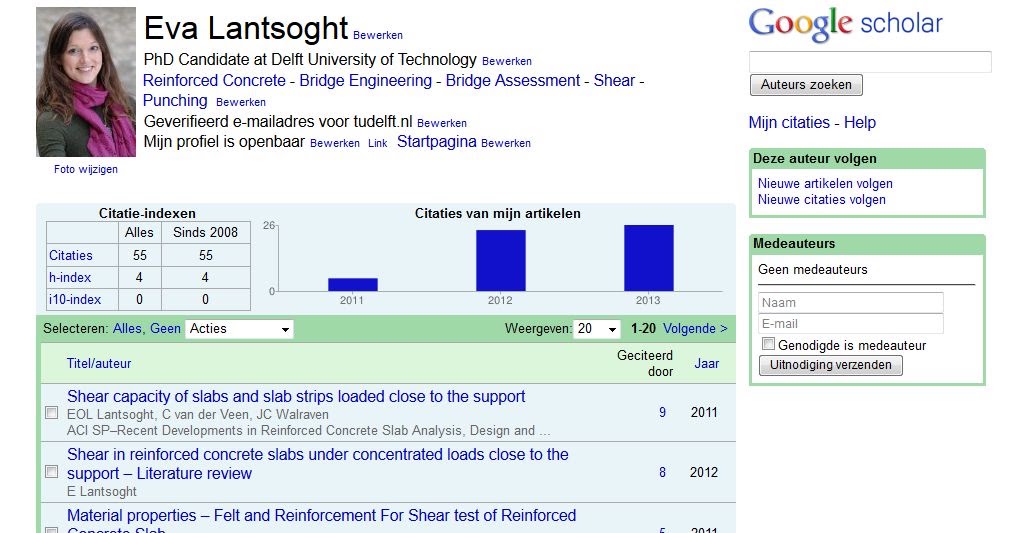Viewport: 1015px width, 533px height.
Task: Open the Help link
Action: click(x=860, y=122)
